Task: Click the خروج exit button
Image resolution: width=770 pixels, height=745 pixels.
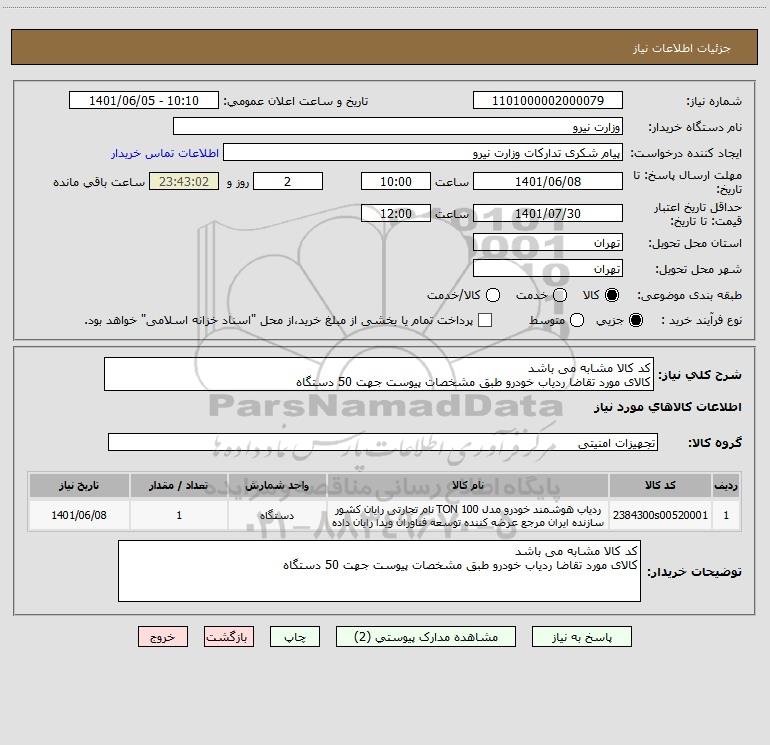Action: (163, 636)
